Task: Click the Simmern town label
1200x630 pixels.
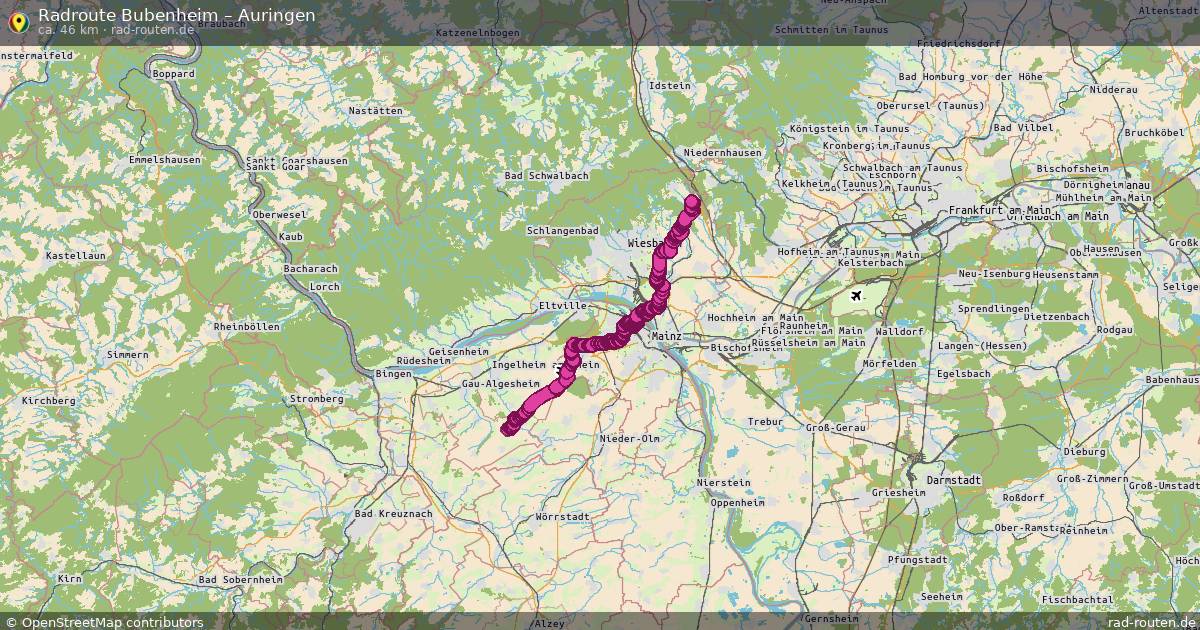Action: click(x=127, y=355)
